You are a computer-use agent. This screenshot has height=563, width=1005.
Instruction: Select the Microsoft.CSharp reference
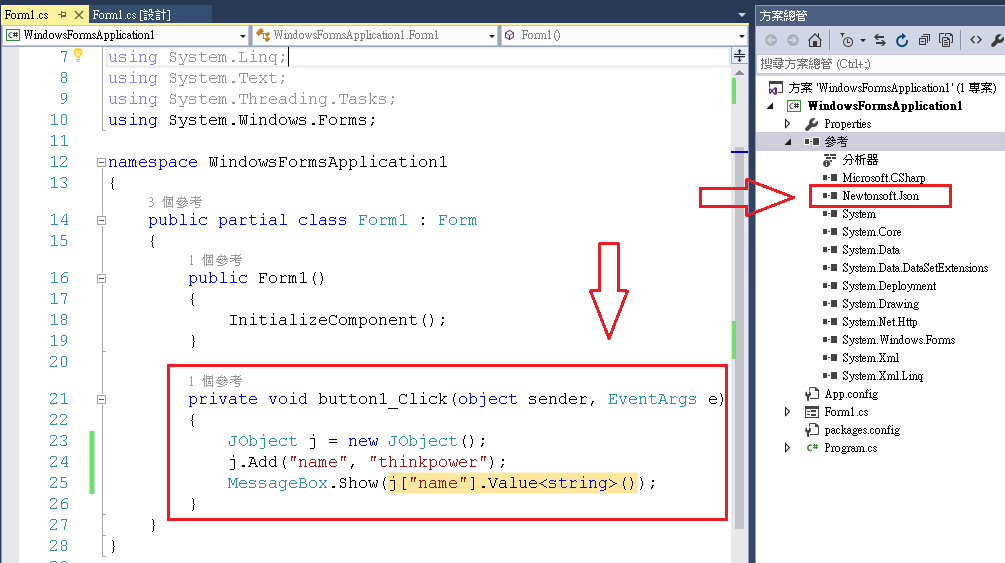883,178
